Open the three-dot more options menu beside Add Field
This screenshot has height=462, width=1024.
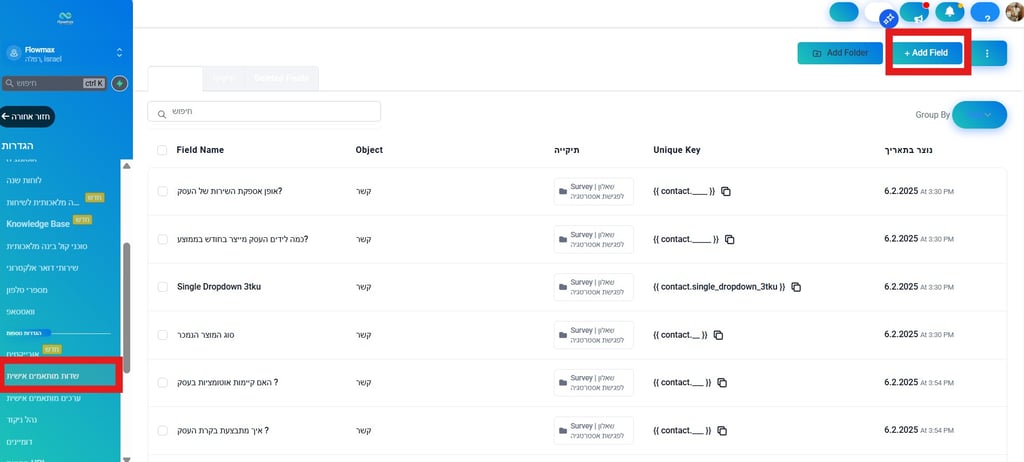point(987,54)
